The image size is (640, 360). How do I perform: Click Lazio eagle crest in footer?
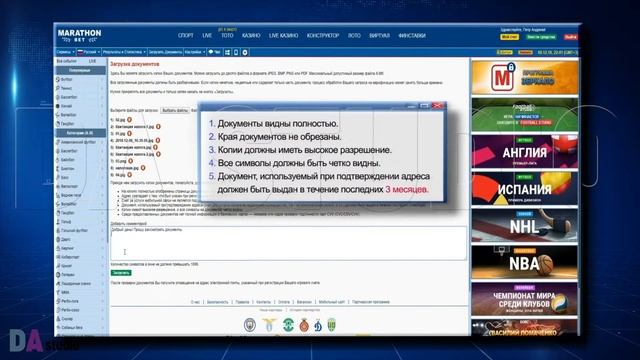[x=269, y=325]
